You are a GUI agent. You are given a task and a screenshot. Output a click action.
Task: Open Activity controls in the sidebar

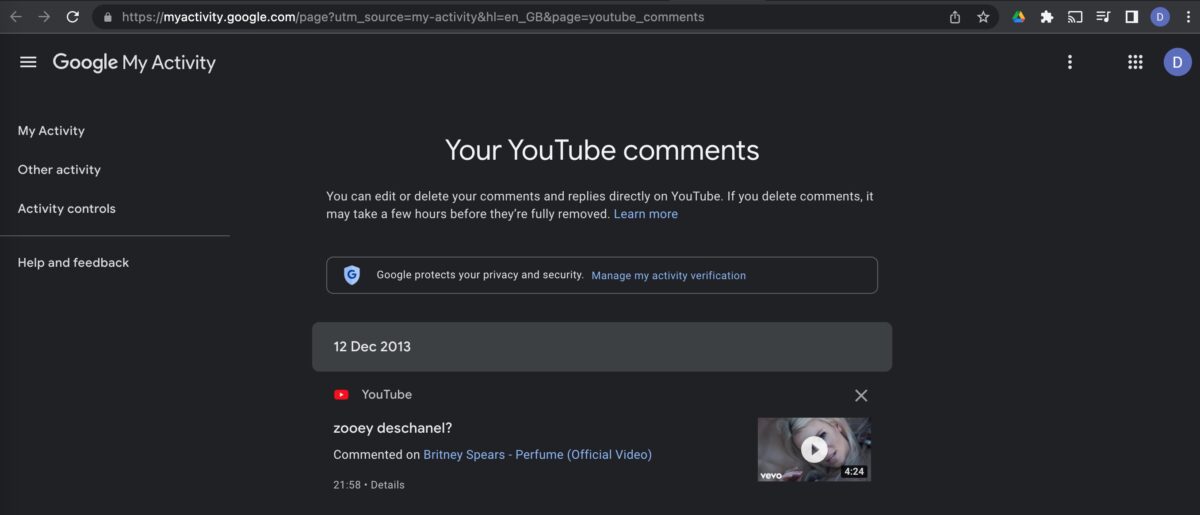tap(67, 209)
